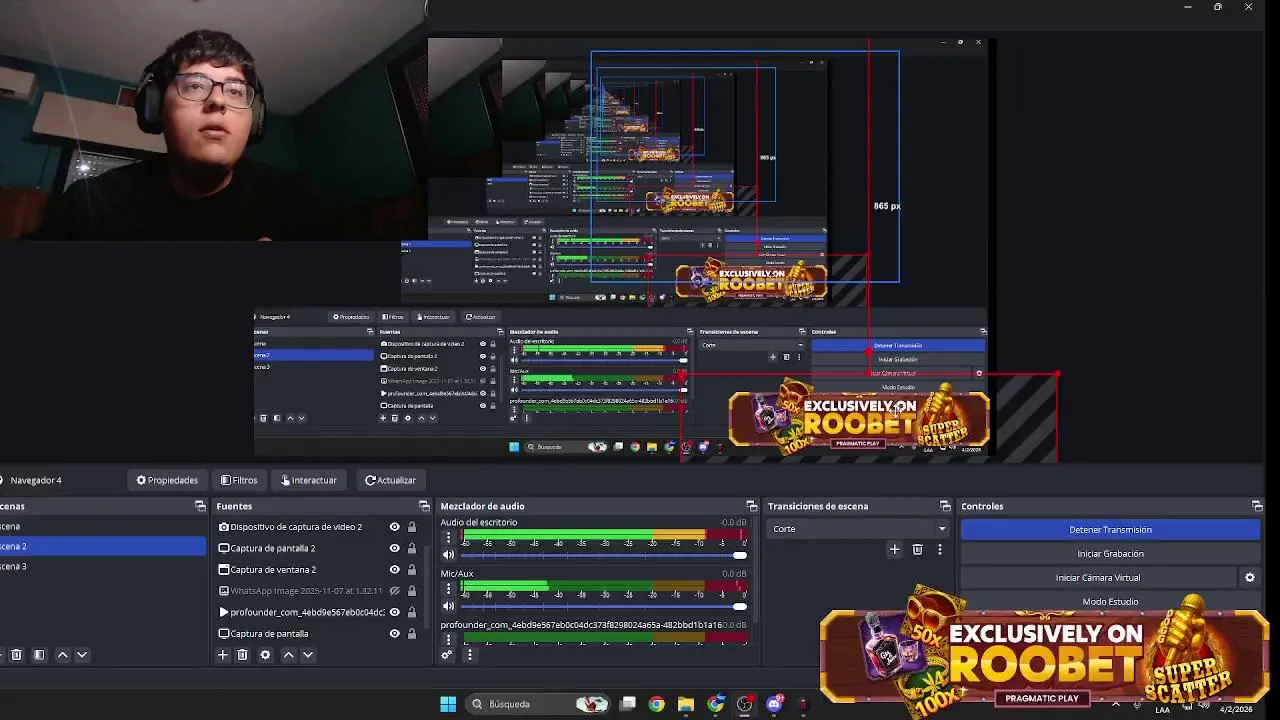The image size is (1280, 720).
Task: Remove selected scene with the scenes trash icon
Action: (x=16, y=655)
